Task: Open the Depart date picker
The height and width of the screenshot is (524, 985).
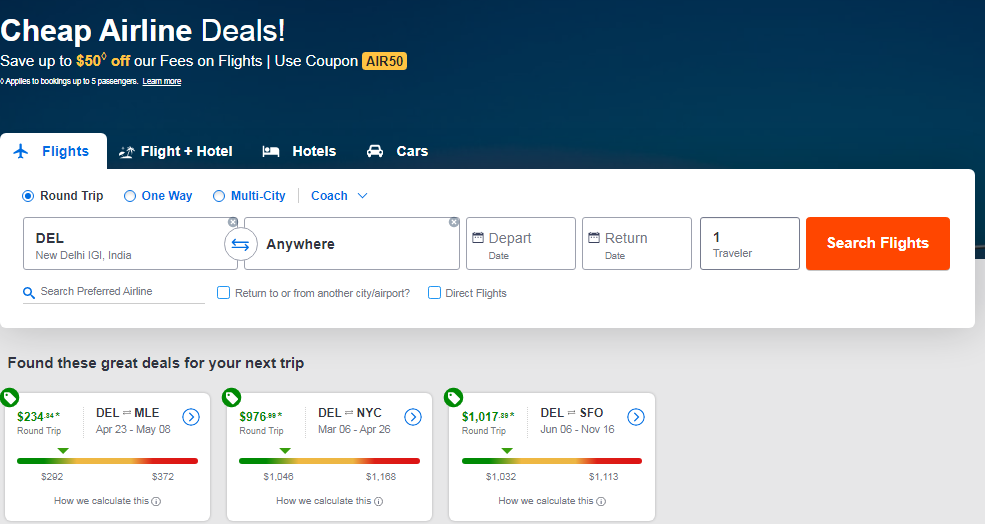Action: (520, 244)
